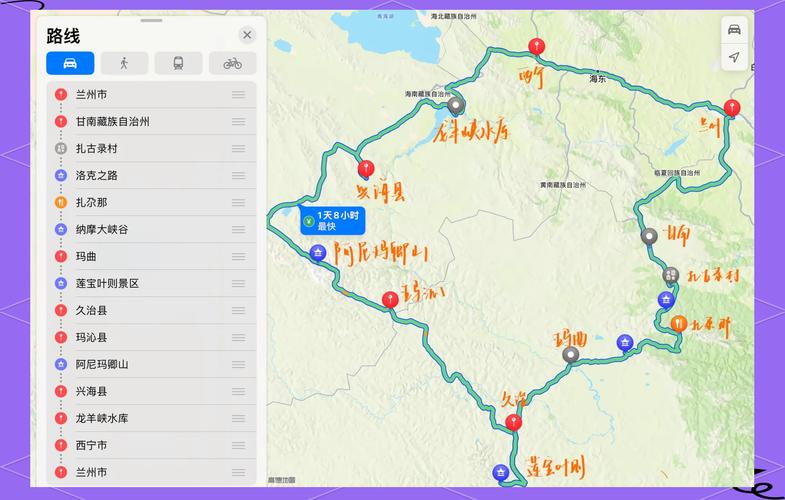The height and width of the screenshot is (500, 785).
Task: Select the 甘南藏族自治州 stop in list
Action: point(112,121)
